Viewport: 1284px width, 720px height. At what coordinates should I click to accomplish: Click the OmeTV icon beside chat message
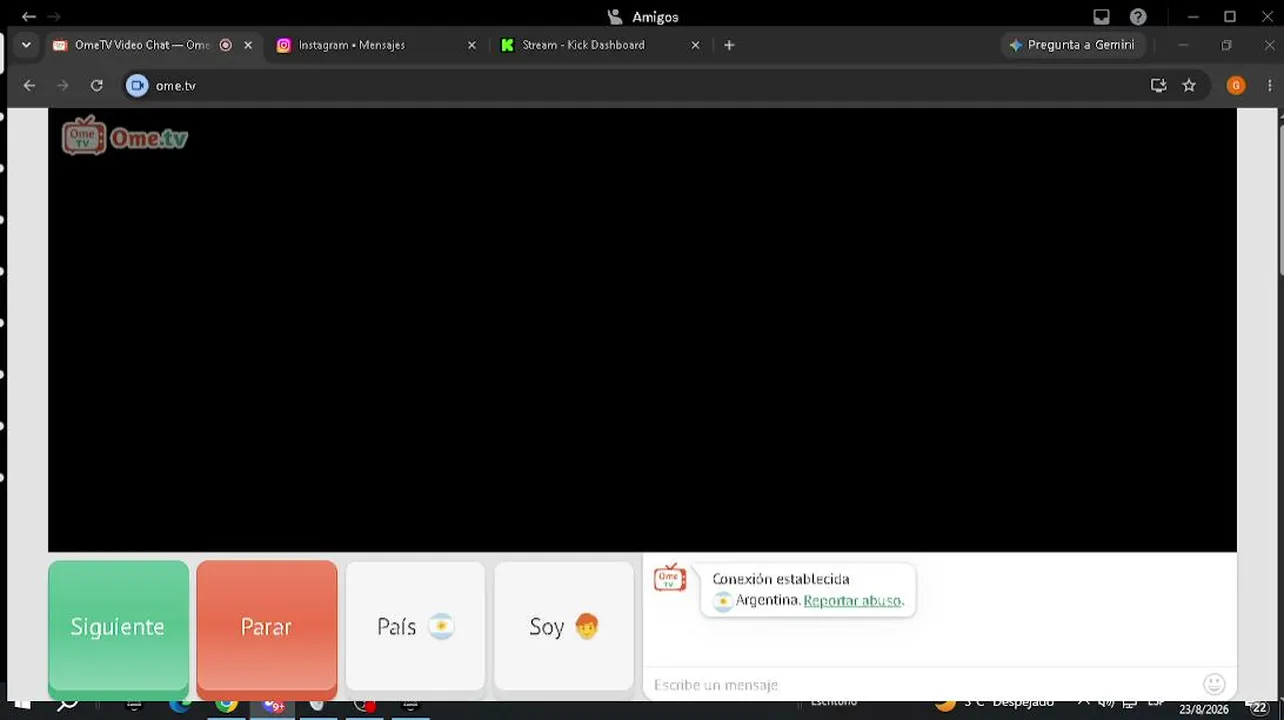pos(670,578)
